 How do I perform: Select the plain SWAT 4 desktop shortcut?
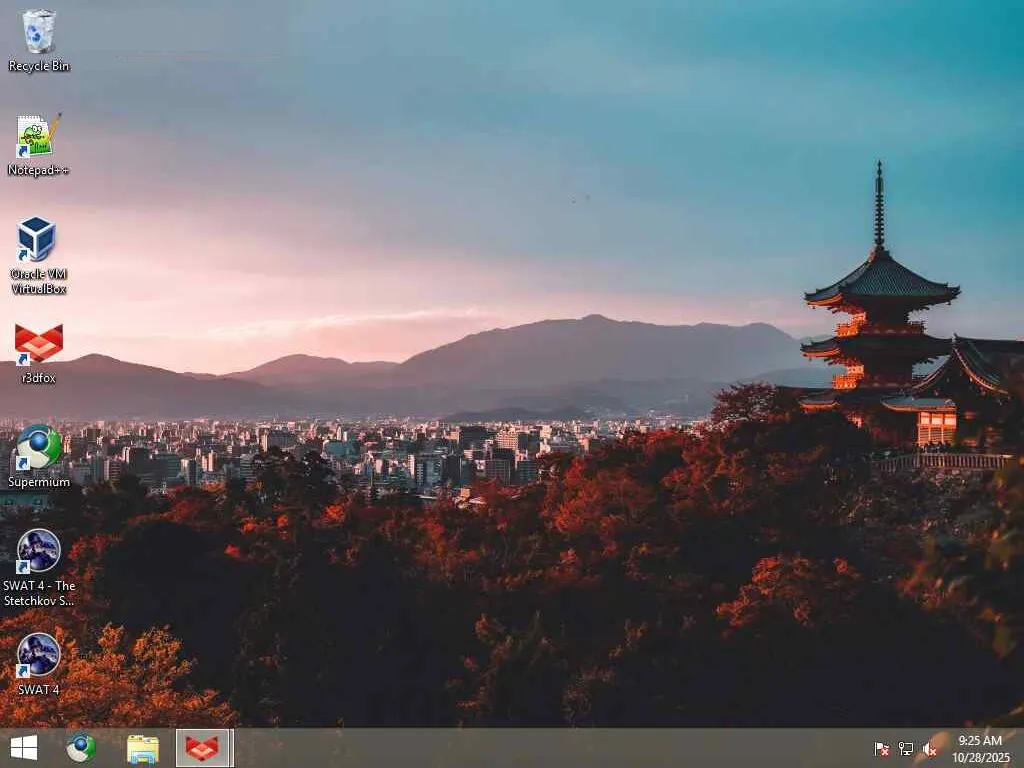39,664
